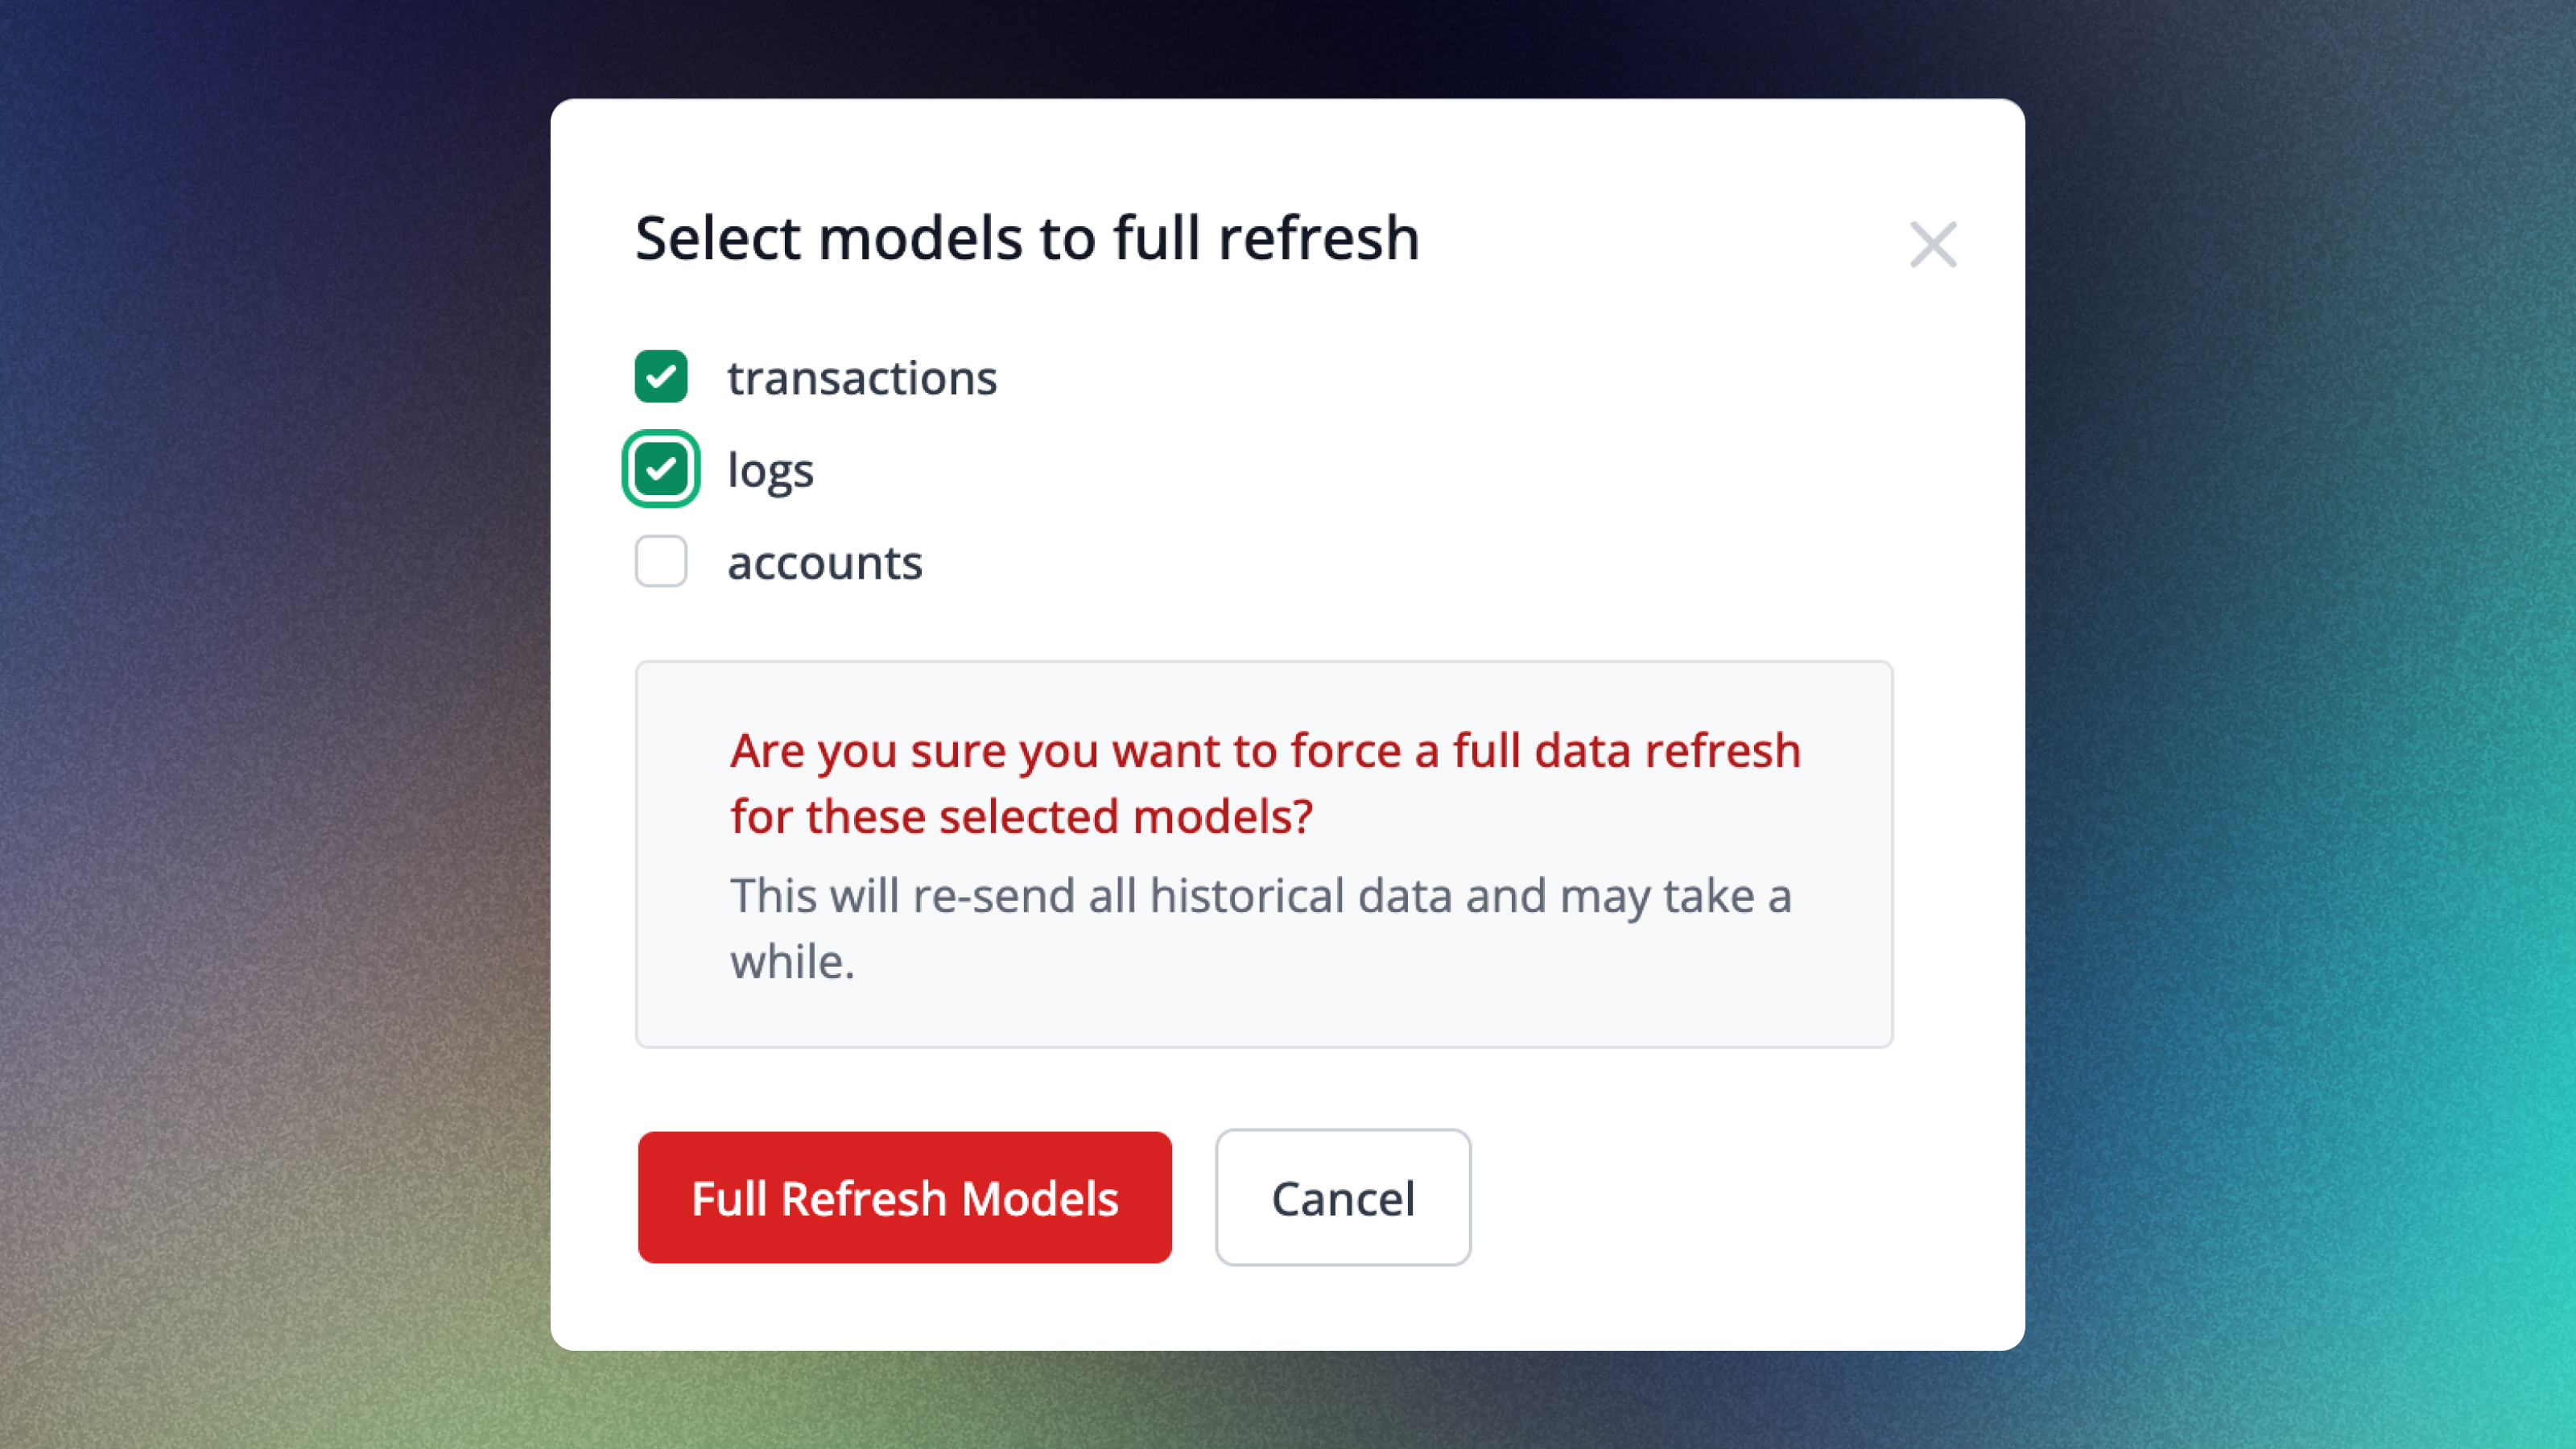Click the 'transactions' model label
The height and width of the screenshot is (1449, 2576).
click(861, 378)
